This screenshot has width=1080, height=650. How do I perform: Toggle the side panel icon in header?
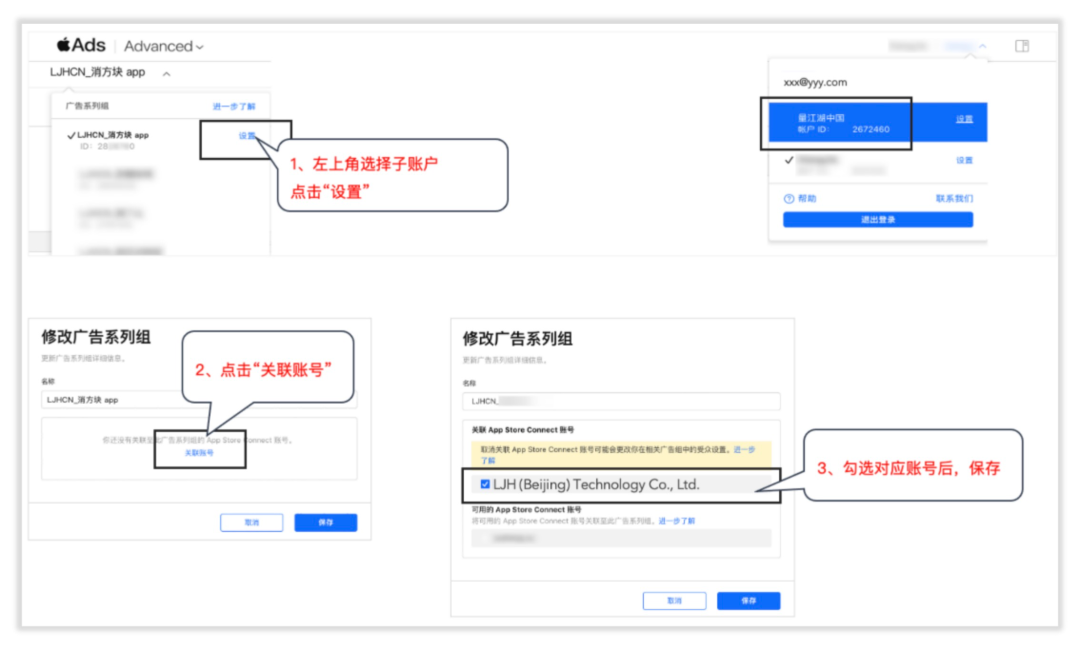[x=1021, y=46]
